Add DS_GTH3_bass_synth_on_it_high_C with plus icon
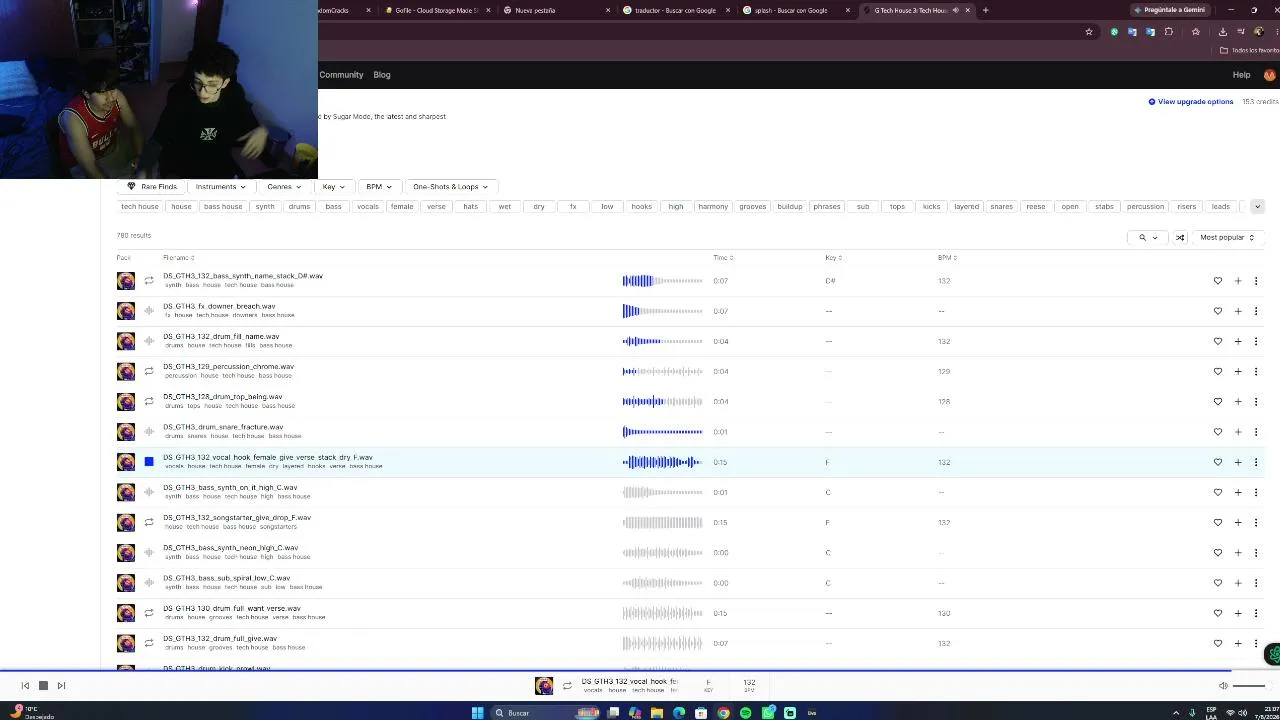 (1237, 492)
